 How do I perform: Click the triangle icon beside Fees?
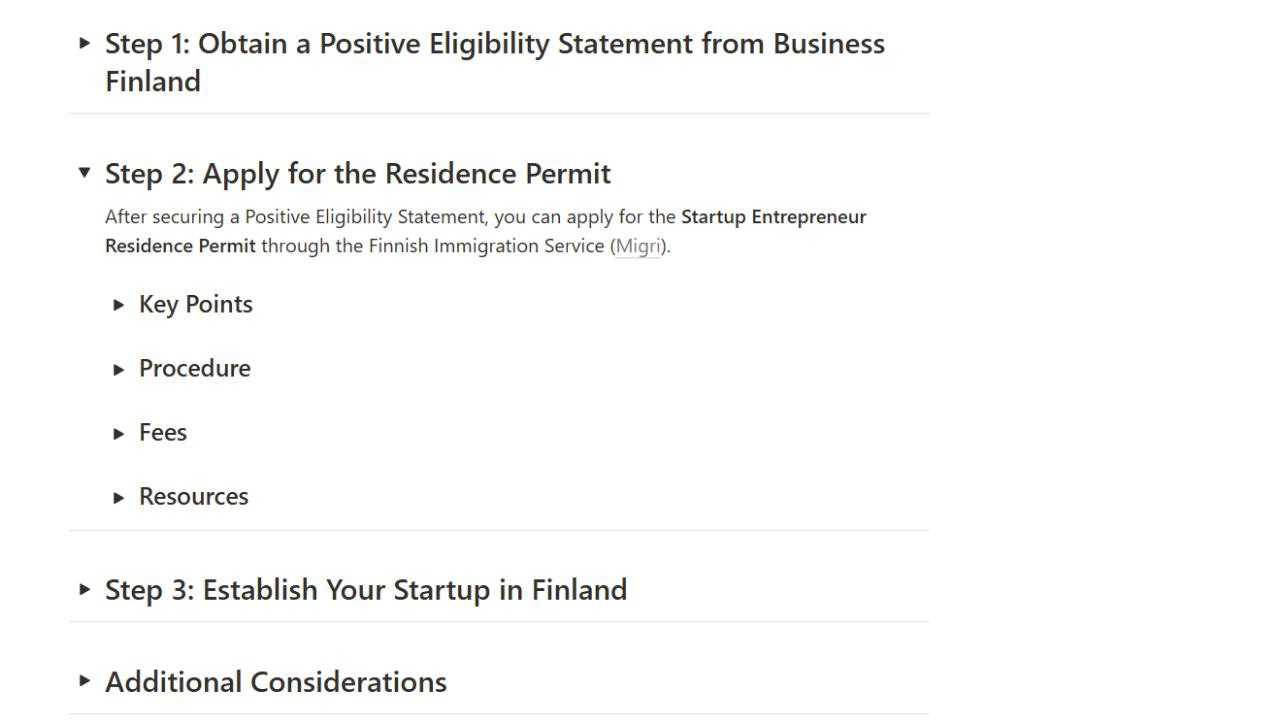[118, 432]
